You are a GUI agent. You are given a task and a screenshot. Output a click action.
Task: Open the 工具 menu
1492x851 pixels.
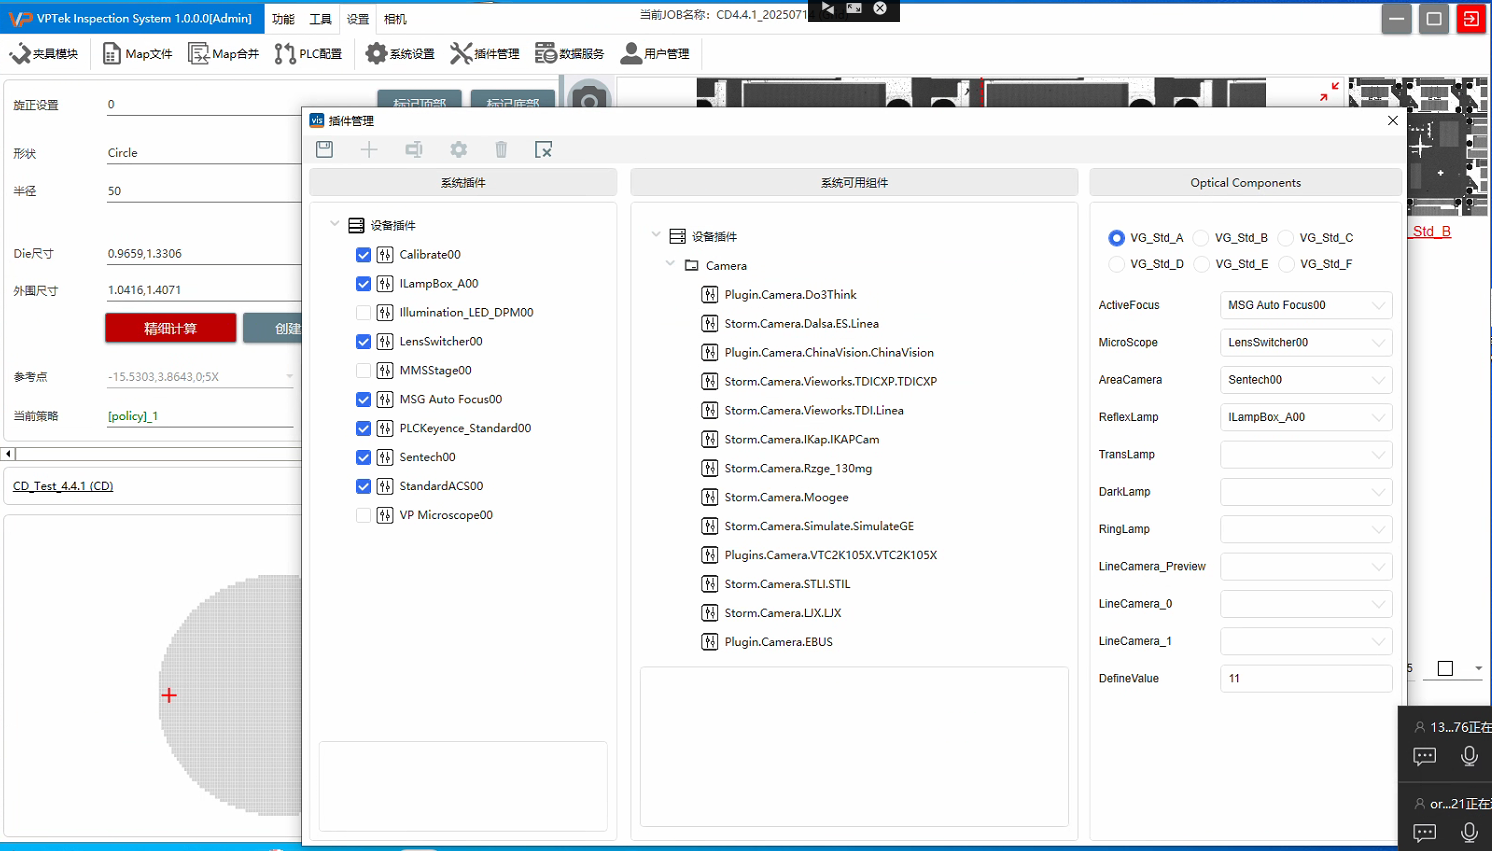pos(320,19)
